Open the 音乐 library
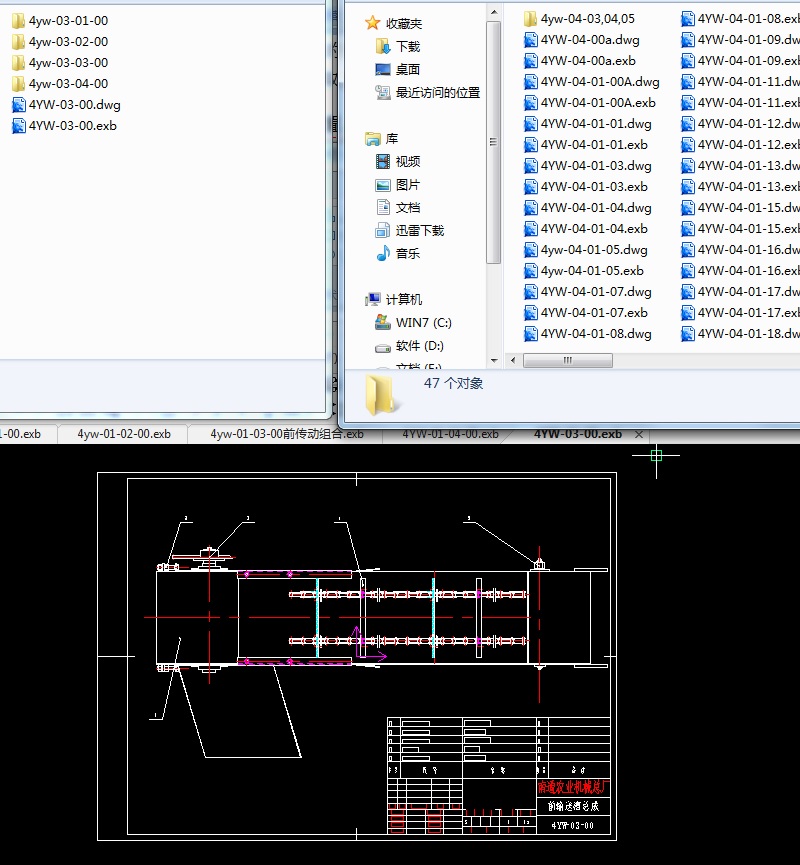This screenshot has width=800, height=865. [x=407, y=253]
